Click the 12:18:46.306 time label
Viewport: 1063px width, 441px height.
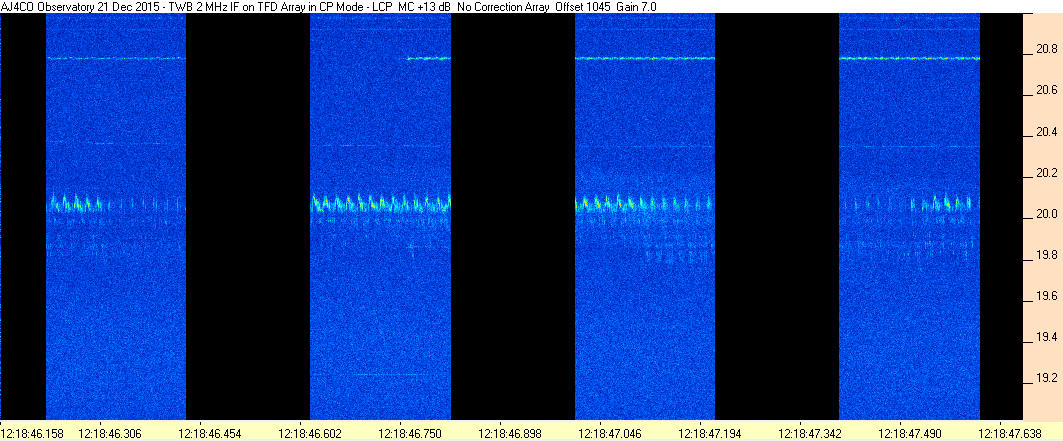(x=108, y=432)
